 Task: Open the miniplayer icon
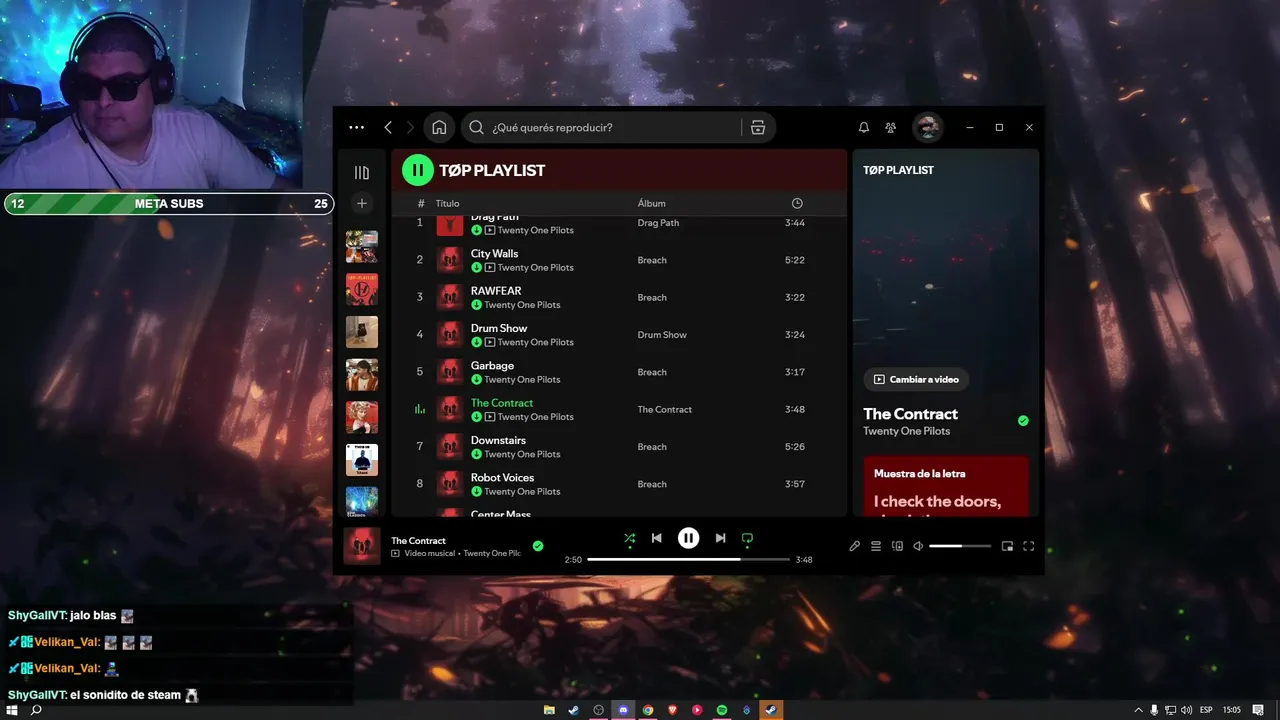(x=1007, y=546)
